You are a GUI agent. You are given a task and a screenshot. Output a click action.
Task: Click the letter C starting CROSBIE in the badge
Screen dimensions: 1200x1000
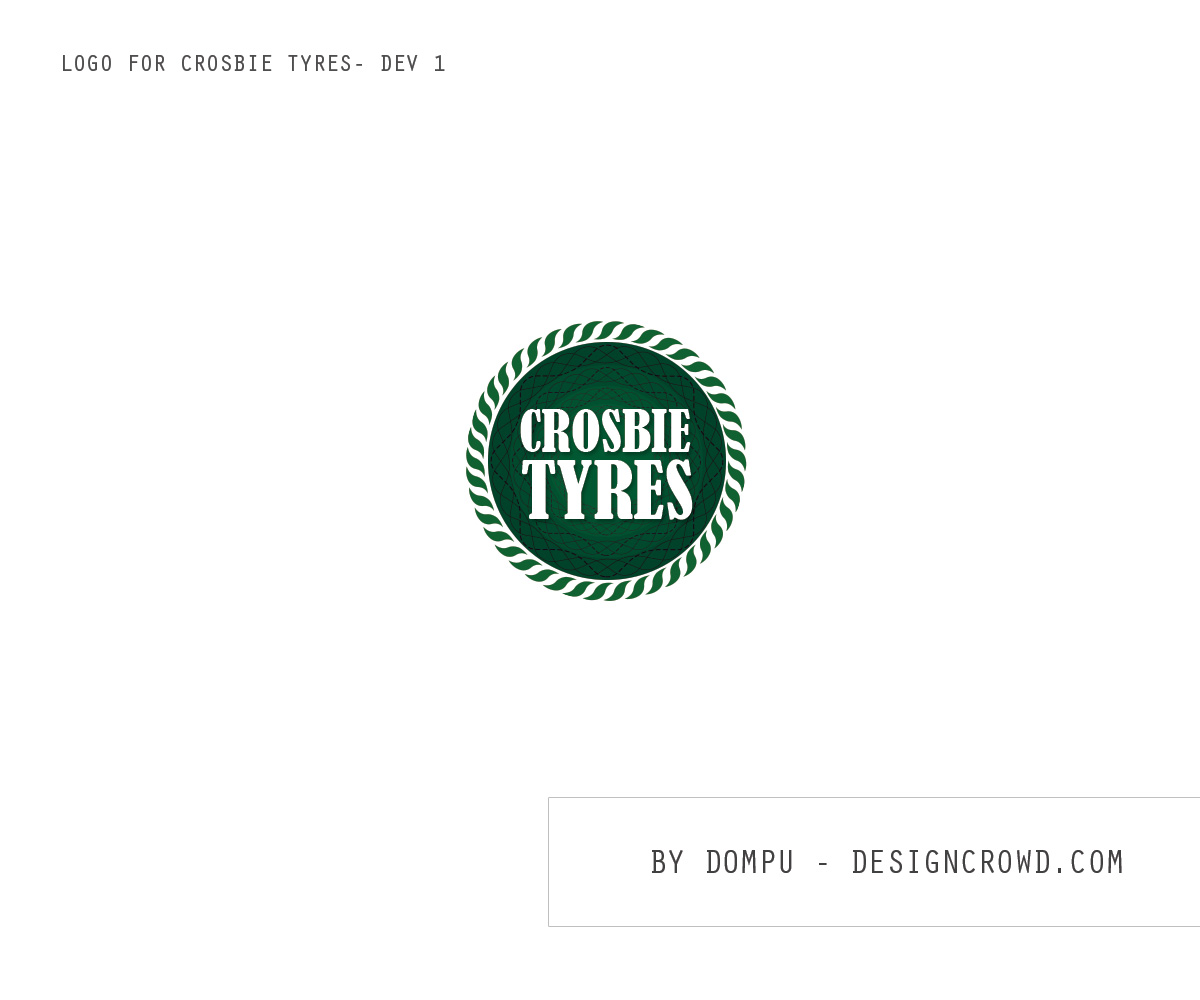click(532, 432)
